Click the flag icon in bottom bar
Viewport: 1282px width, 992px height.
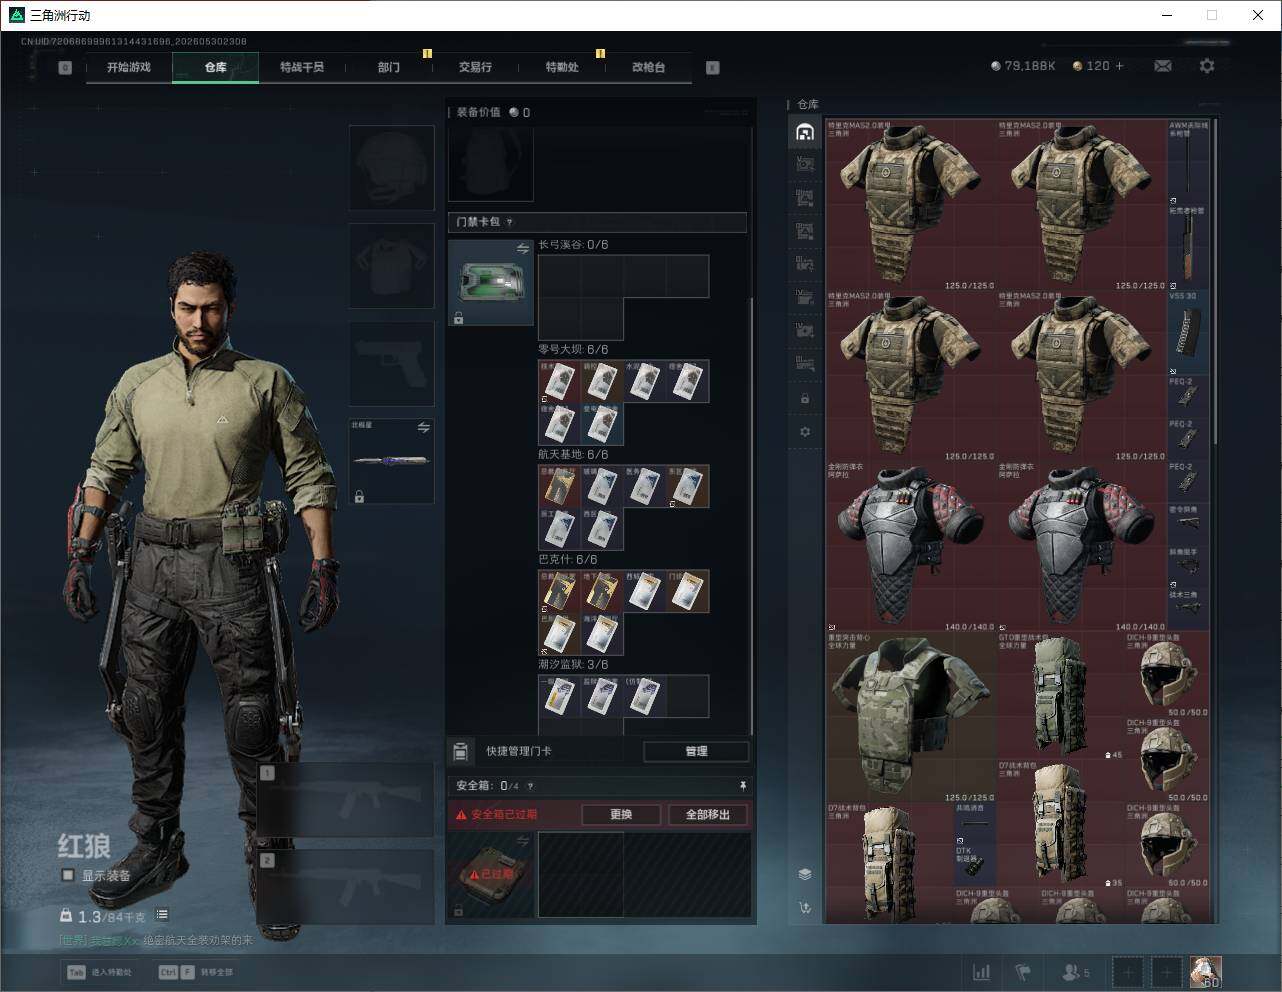point(1023,972)
